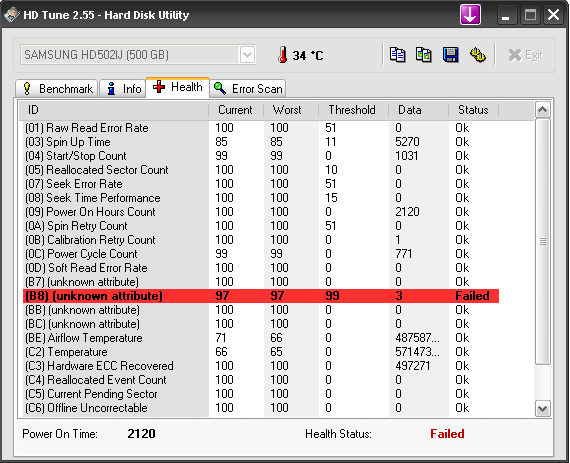This screenshot has width=570, height=463.
Task: Select the Reallocated Sector Count row
Action: [x=261, y=170]
